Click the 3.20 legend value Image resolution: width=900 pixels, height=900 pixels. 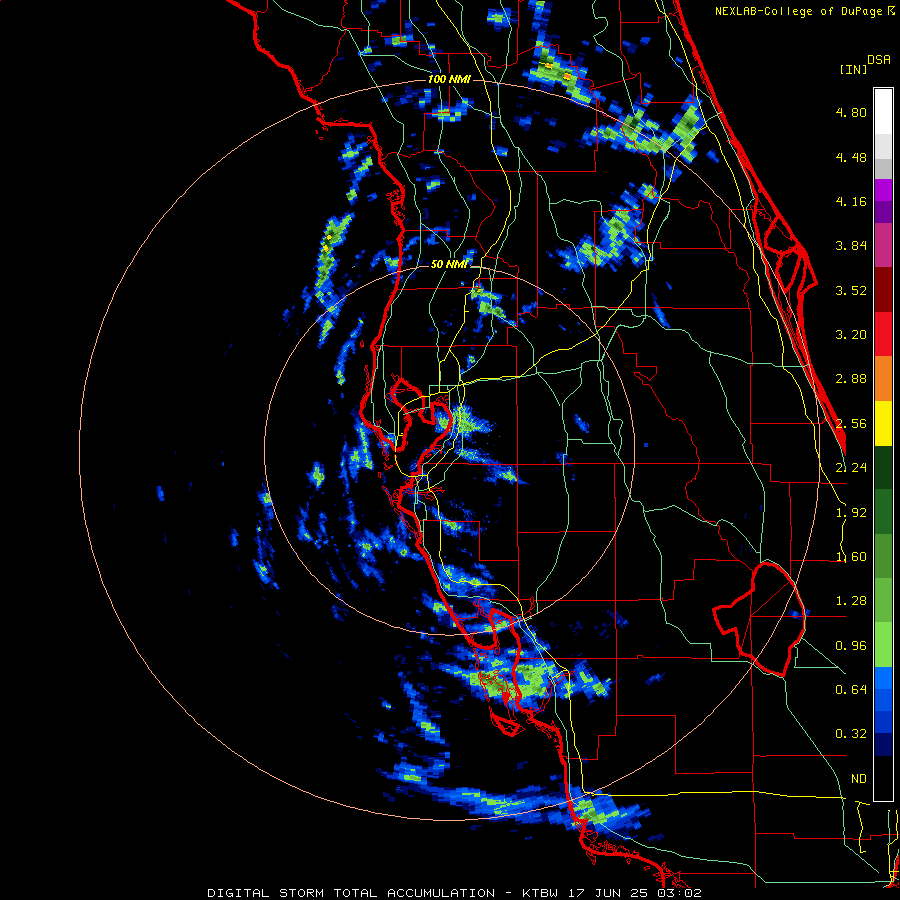(851, 335)
